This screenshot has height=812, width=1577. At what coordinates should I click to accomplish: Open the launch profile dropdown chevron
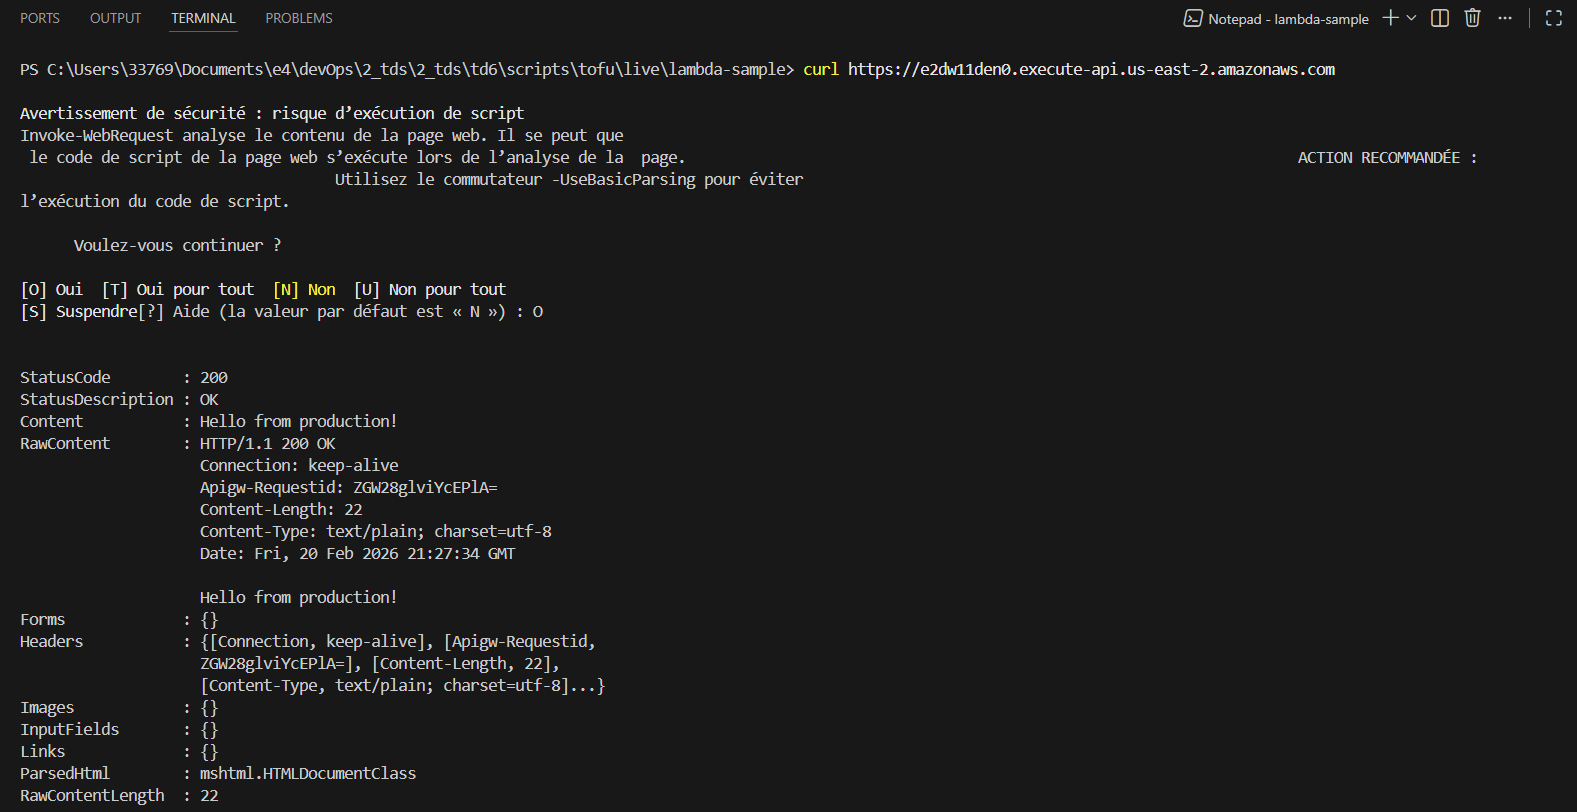(x=1411, y=18)
